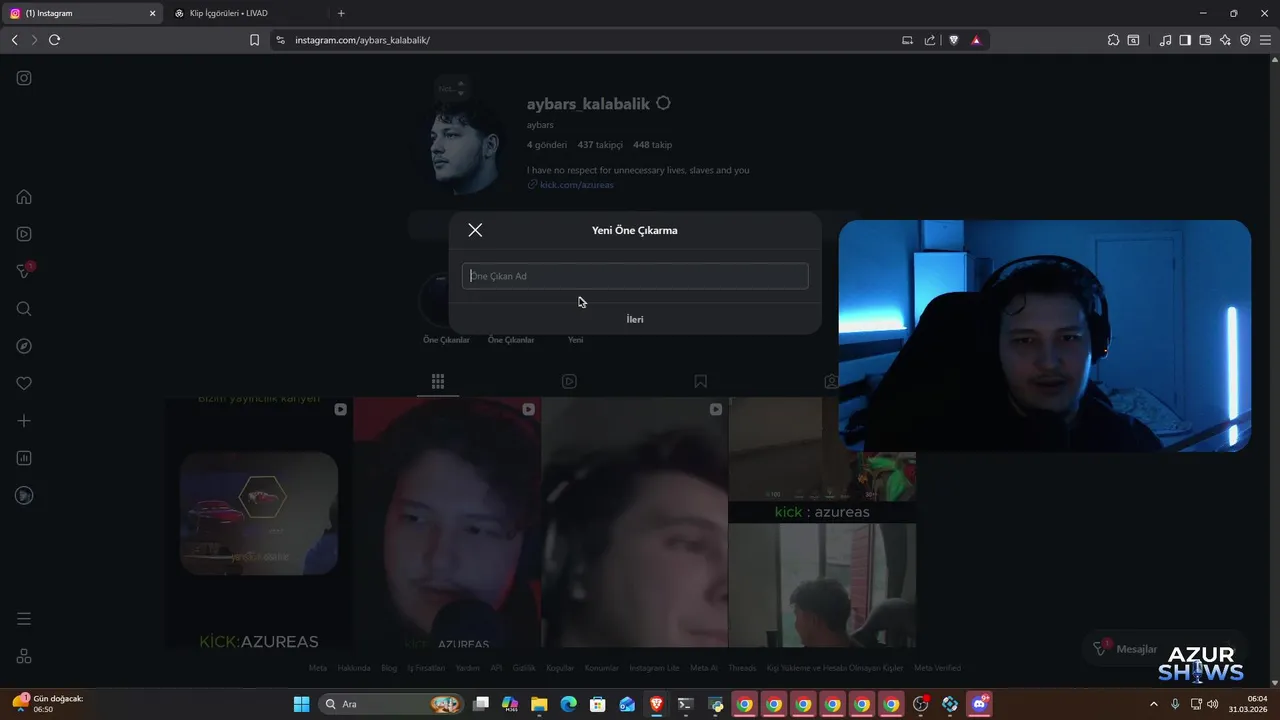
Task: Switch to the Saved bookmark tab
Action: [701, 381]
